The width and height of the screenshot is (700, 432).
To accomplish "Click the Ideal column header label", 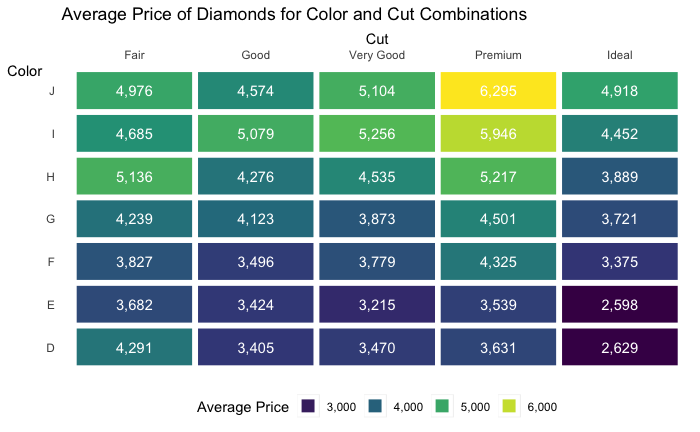I will pos(620,55).
